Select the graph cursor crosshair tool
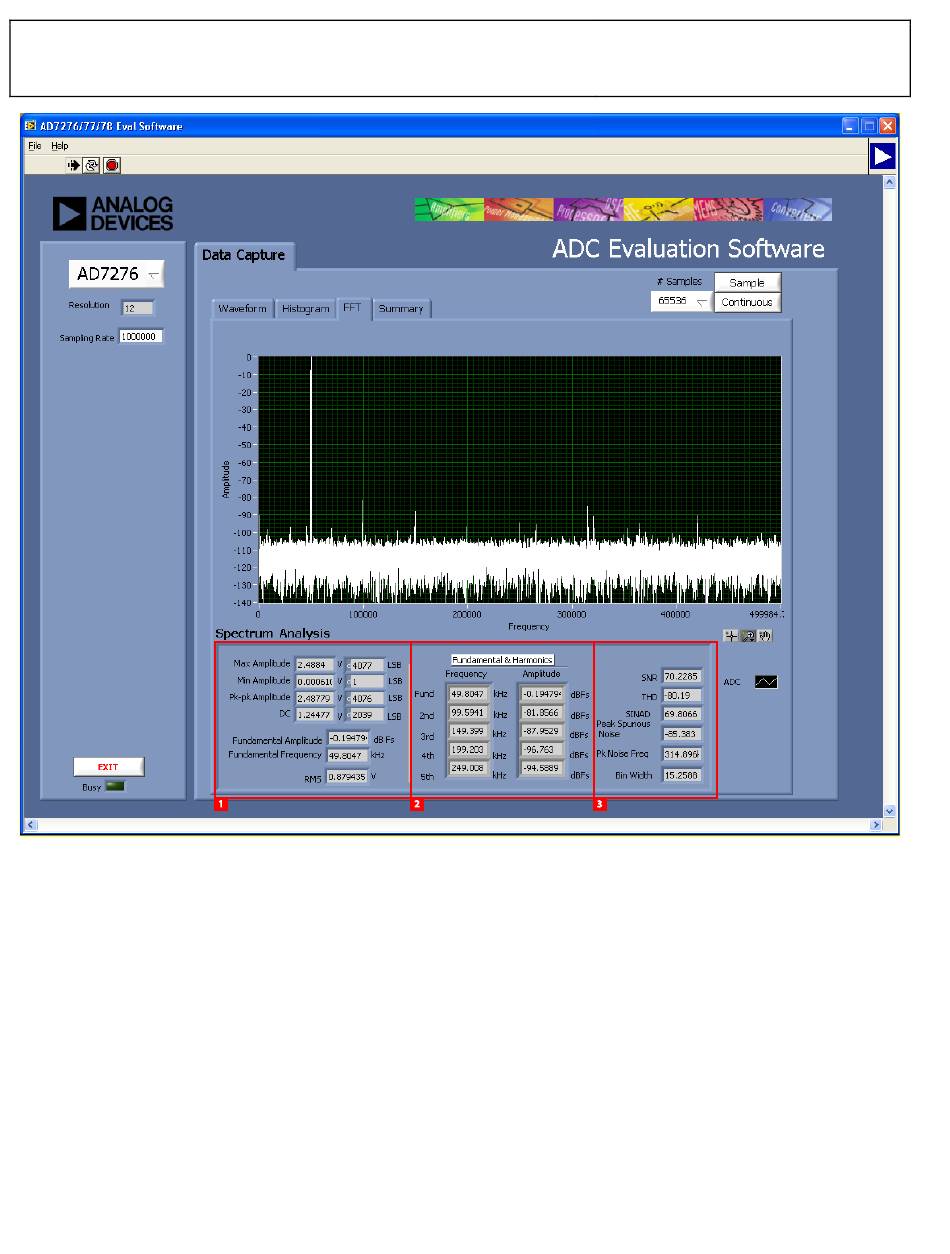Image resolution: width=950 pixels, height=1254 pixels. tap(730, 635)
